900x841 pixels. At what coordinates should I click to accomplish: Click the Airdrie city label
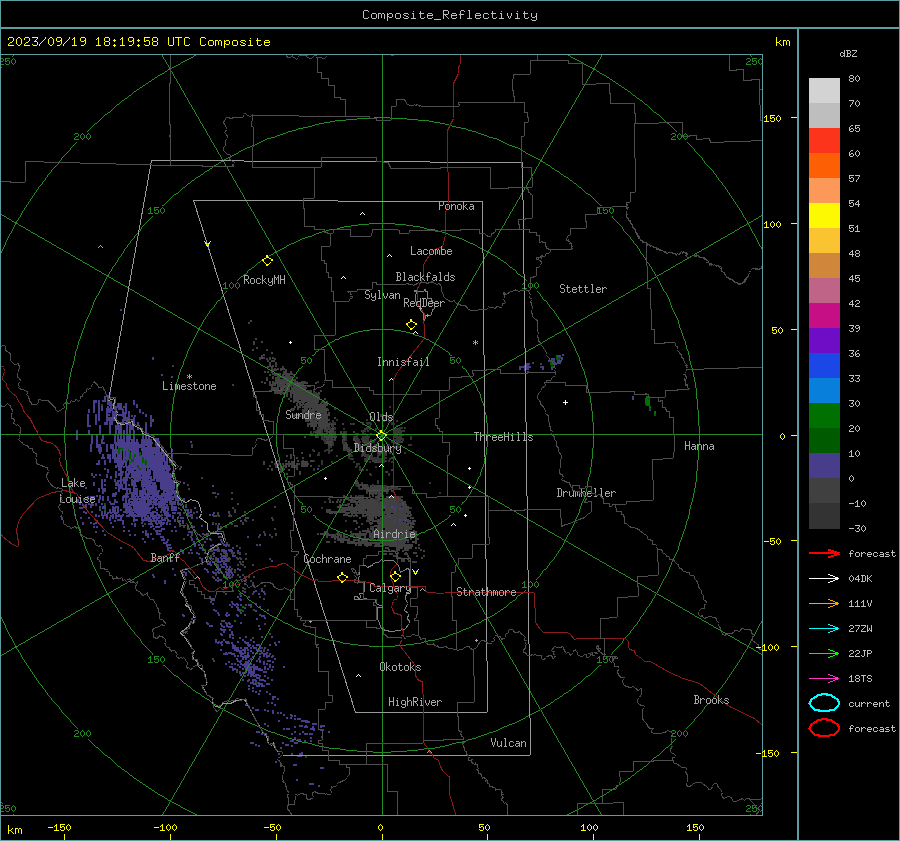394,534
